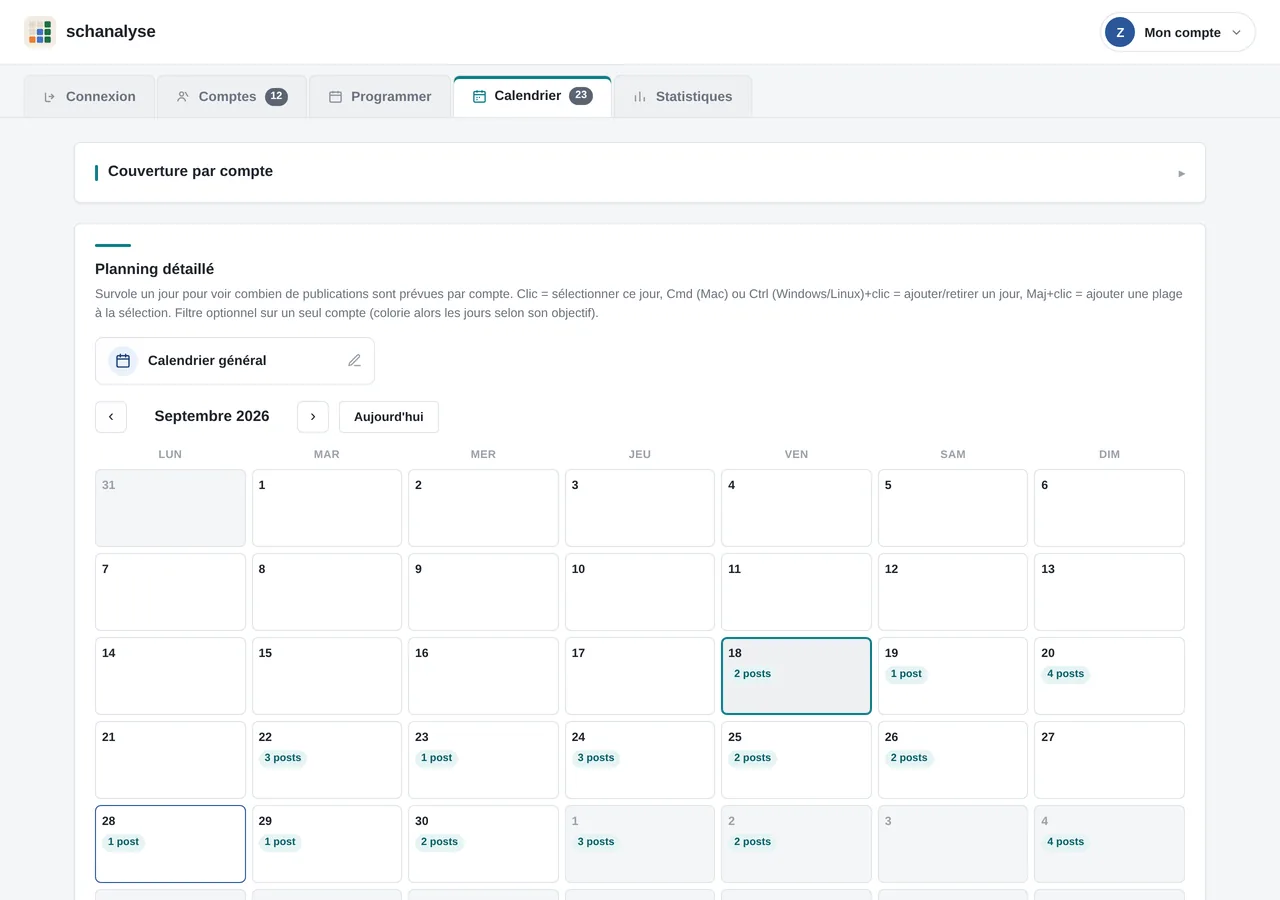Select September 4 in the calendar
1280x900 pixels.
coord(796,508)
